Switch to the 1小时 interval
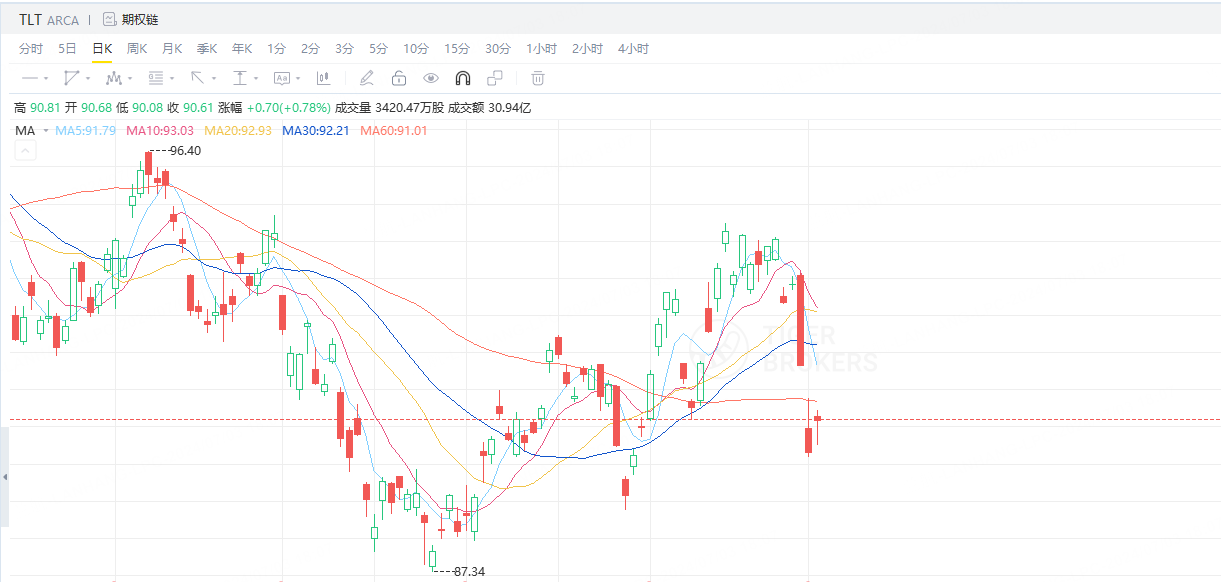Viewport: 1221px width, 582px height. [542, 49]
